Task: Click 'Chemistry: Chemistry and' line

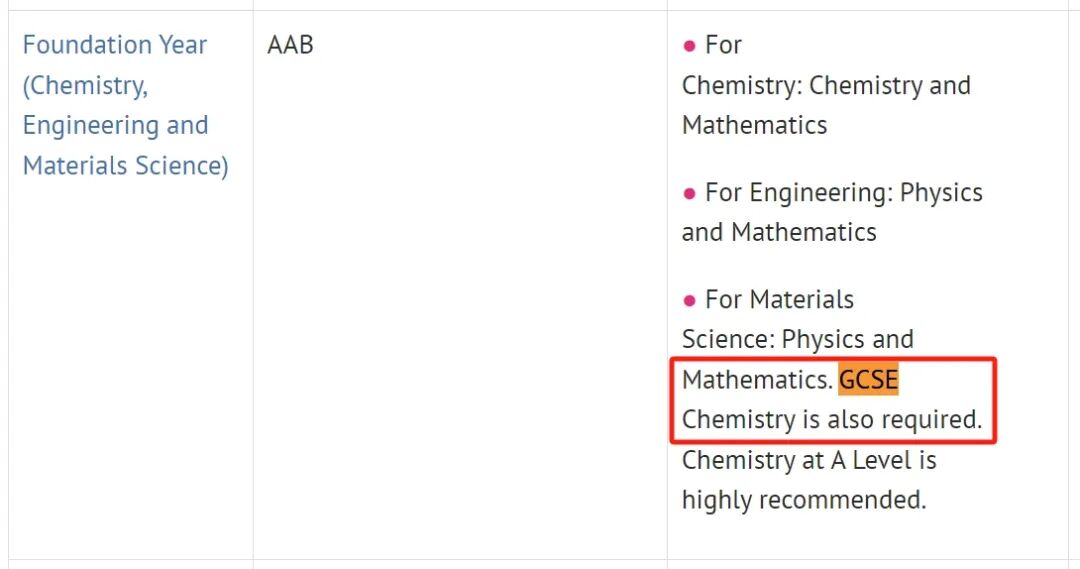Action: (x=826, y=85)
